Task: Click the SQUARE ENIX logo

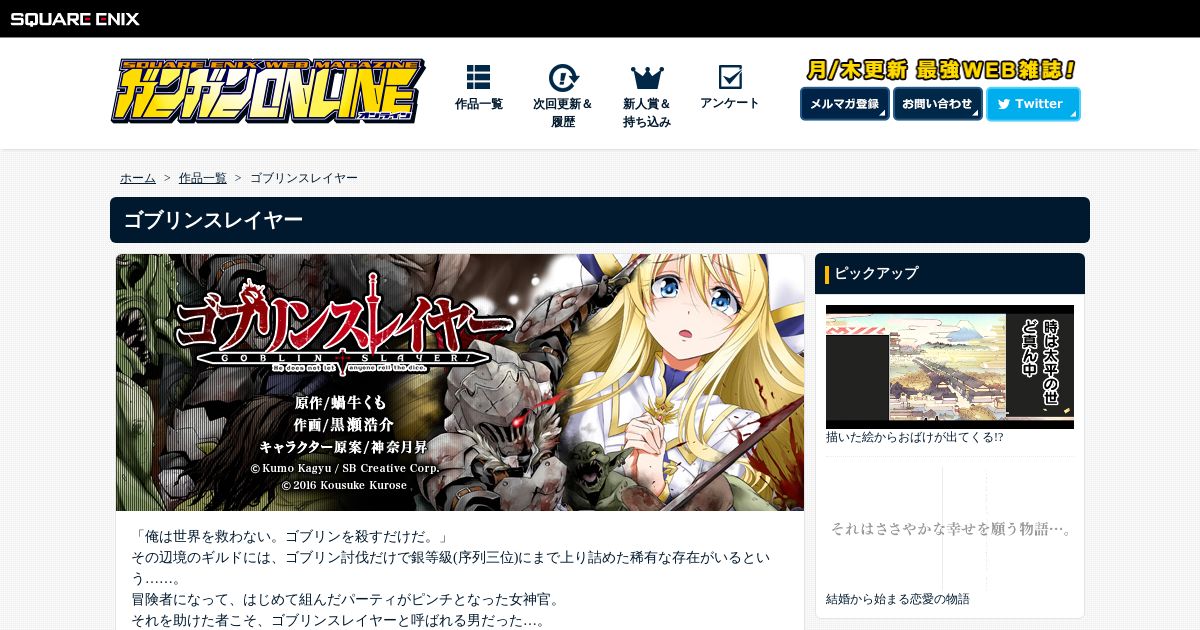Action: (75, 19)
